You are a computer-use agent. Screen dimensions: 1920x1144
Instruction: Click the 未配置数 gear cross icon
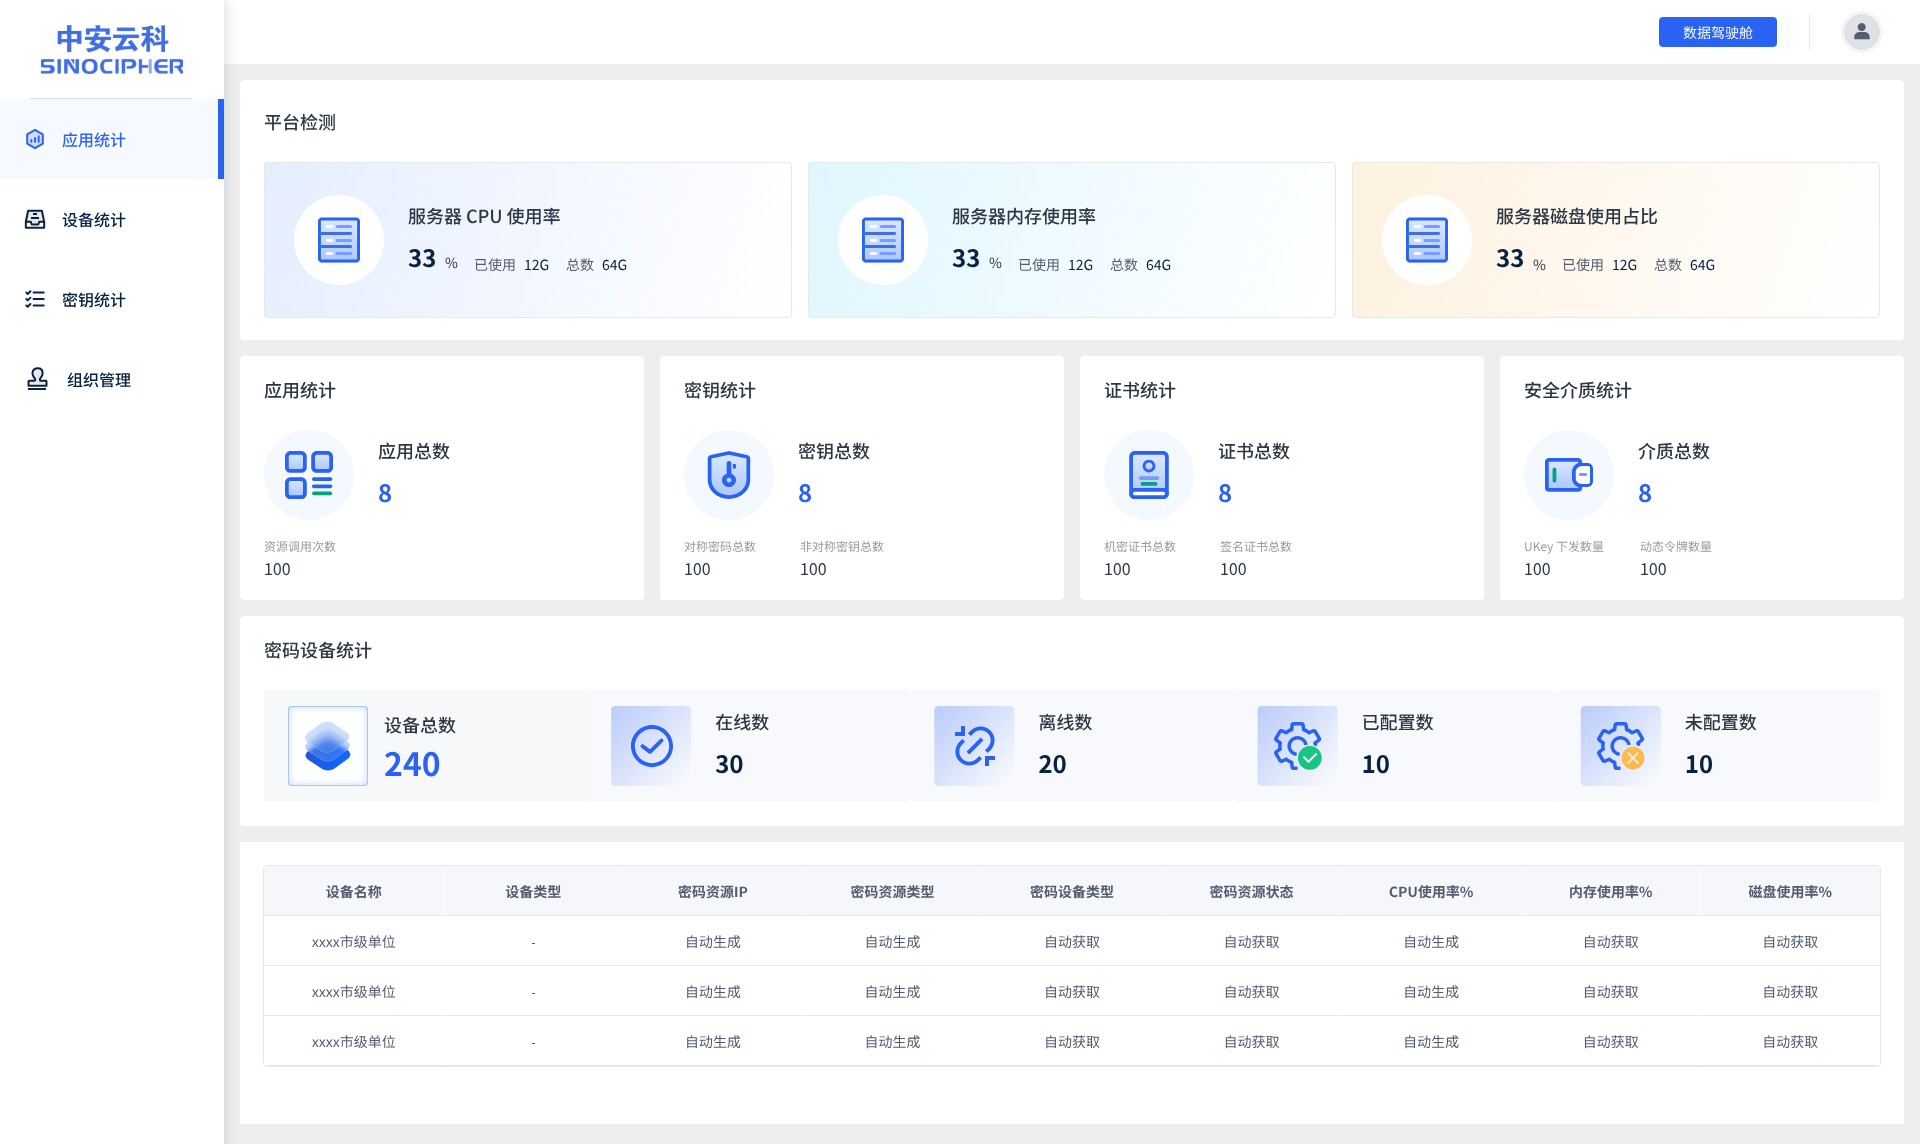click(x=1620, y=746)
